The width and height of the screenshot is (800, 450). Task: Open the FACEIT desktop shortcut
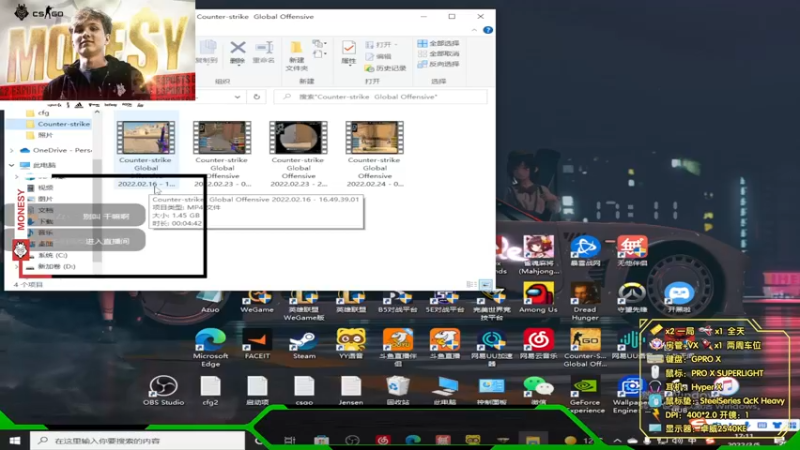257,344
